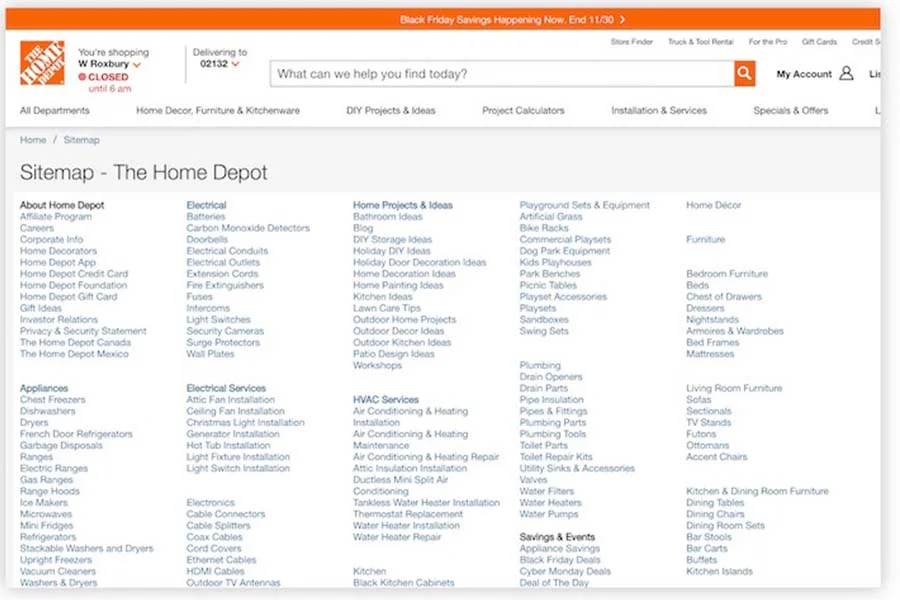Open Kitchen Islands link

[719, 571]
